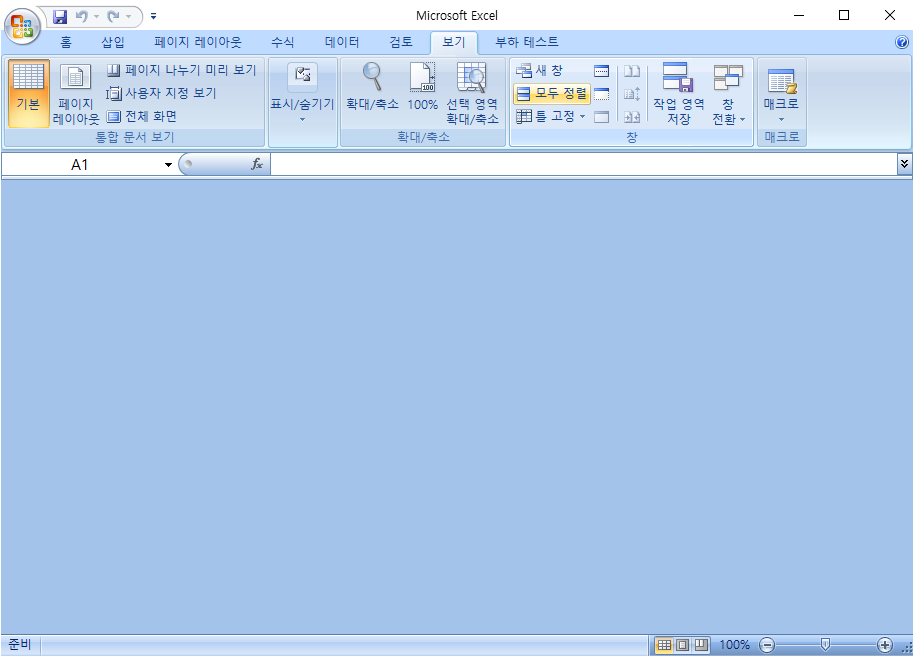Open the 매크로 dropdown arrow
This screenshot has width=914, height=657.
click(782, 120)
